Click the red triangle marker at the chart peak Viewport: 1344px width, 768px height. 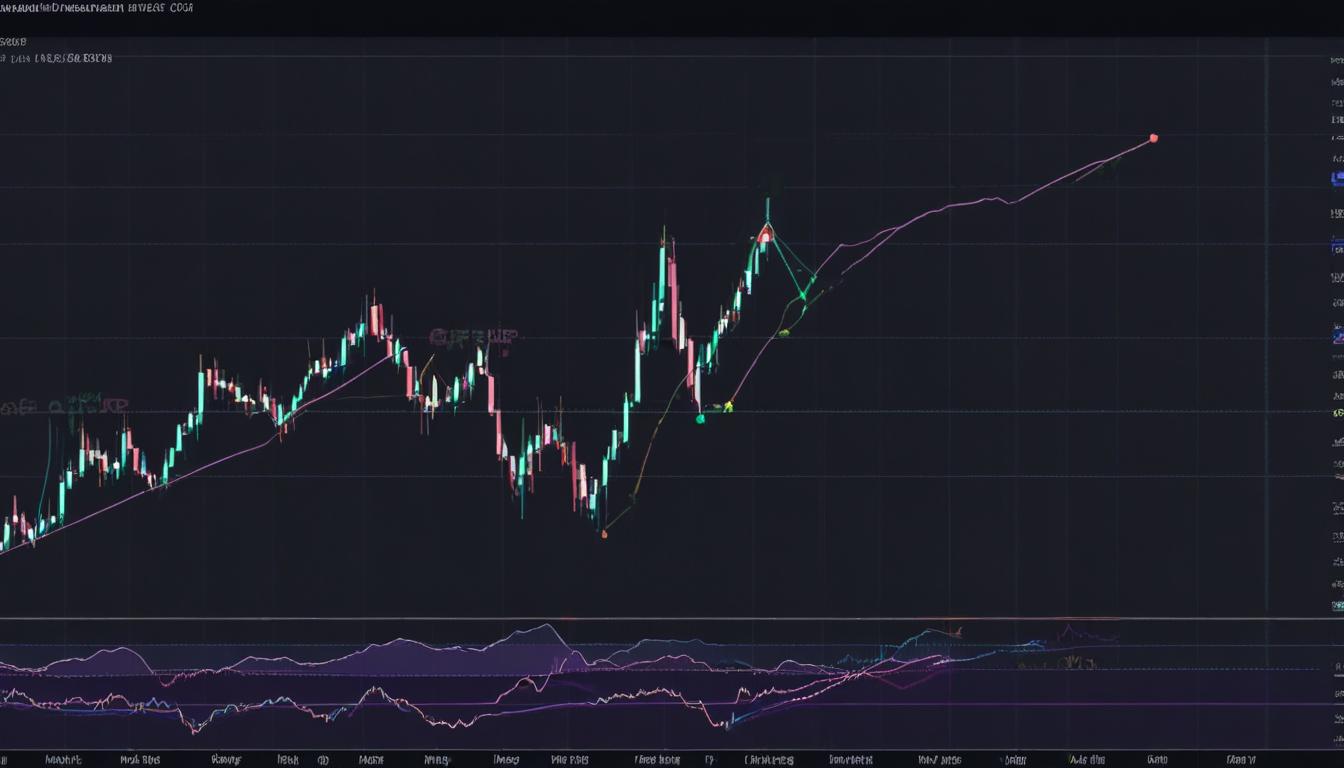click(x=766, y=234)
